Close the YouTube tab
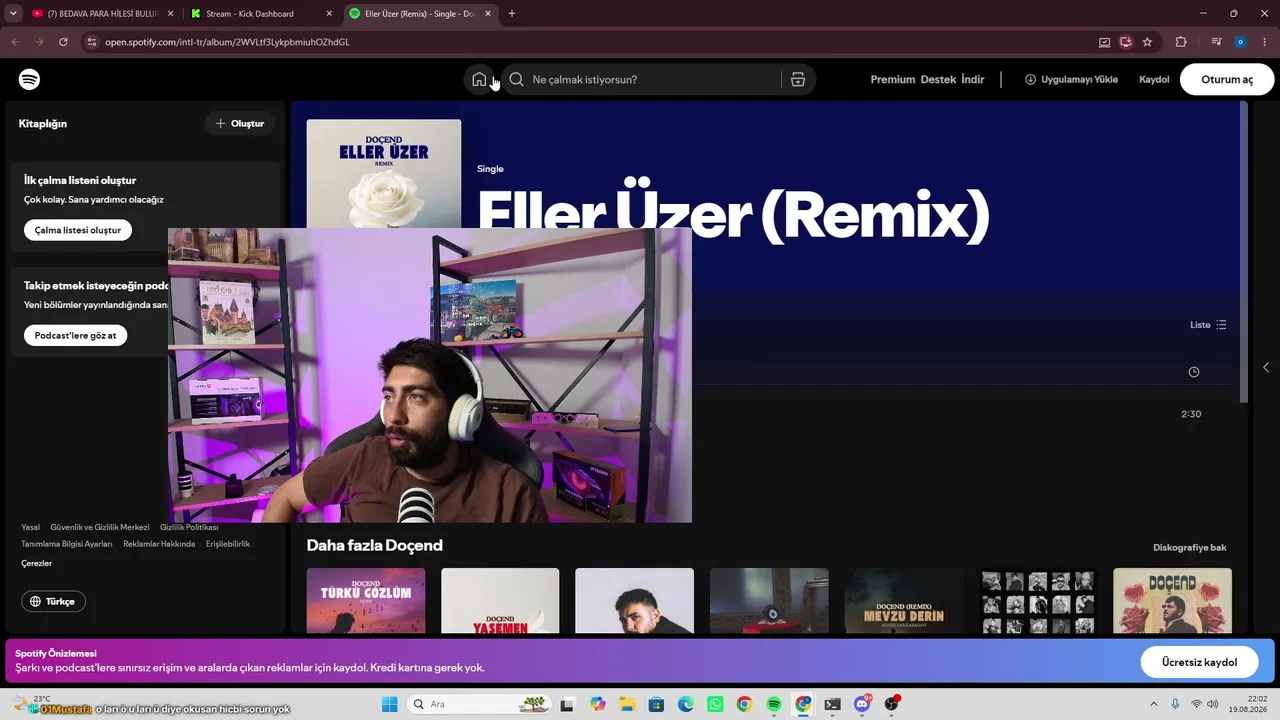 point(170,14)
